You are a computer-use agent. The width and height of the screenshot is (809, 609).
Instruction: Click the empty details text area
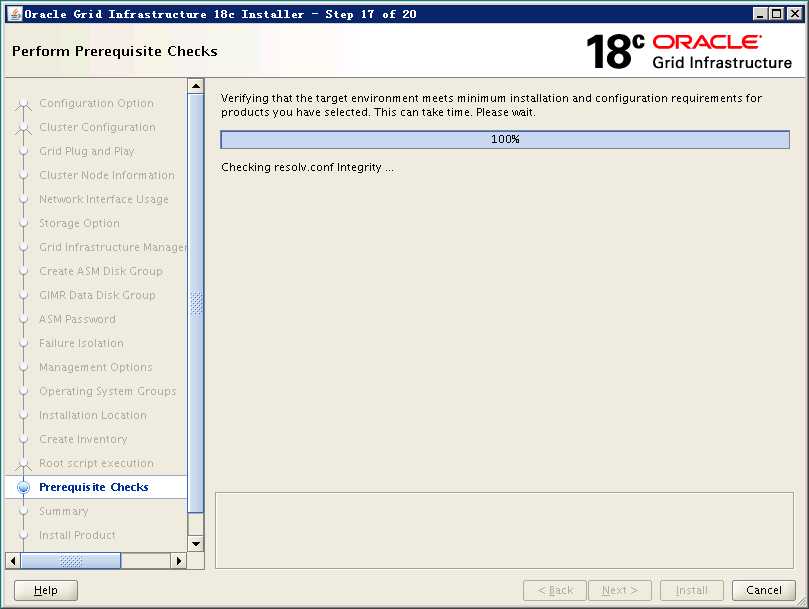point(504,531)
